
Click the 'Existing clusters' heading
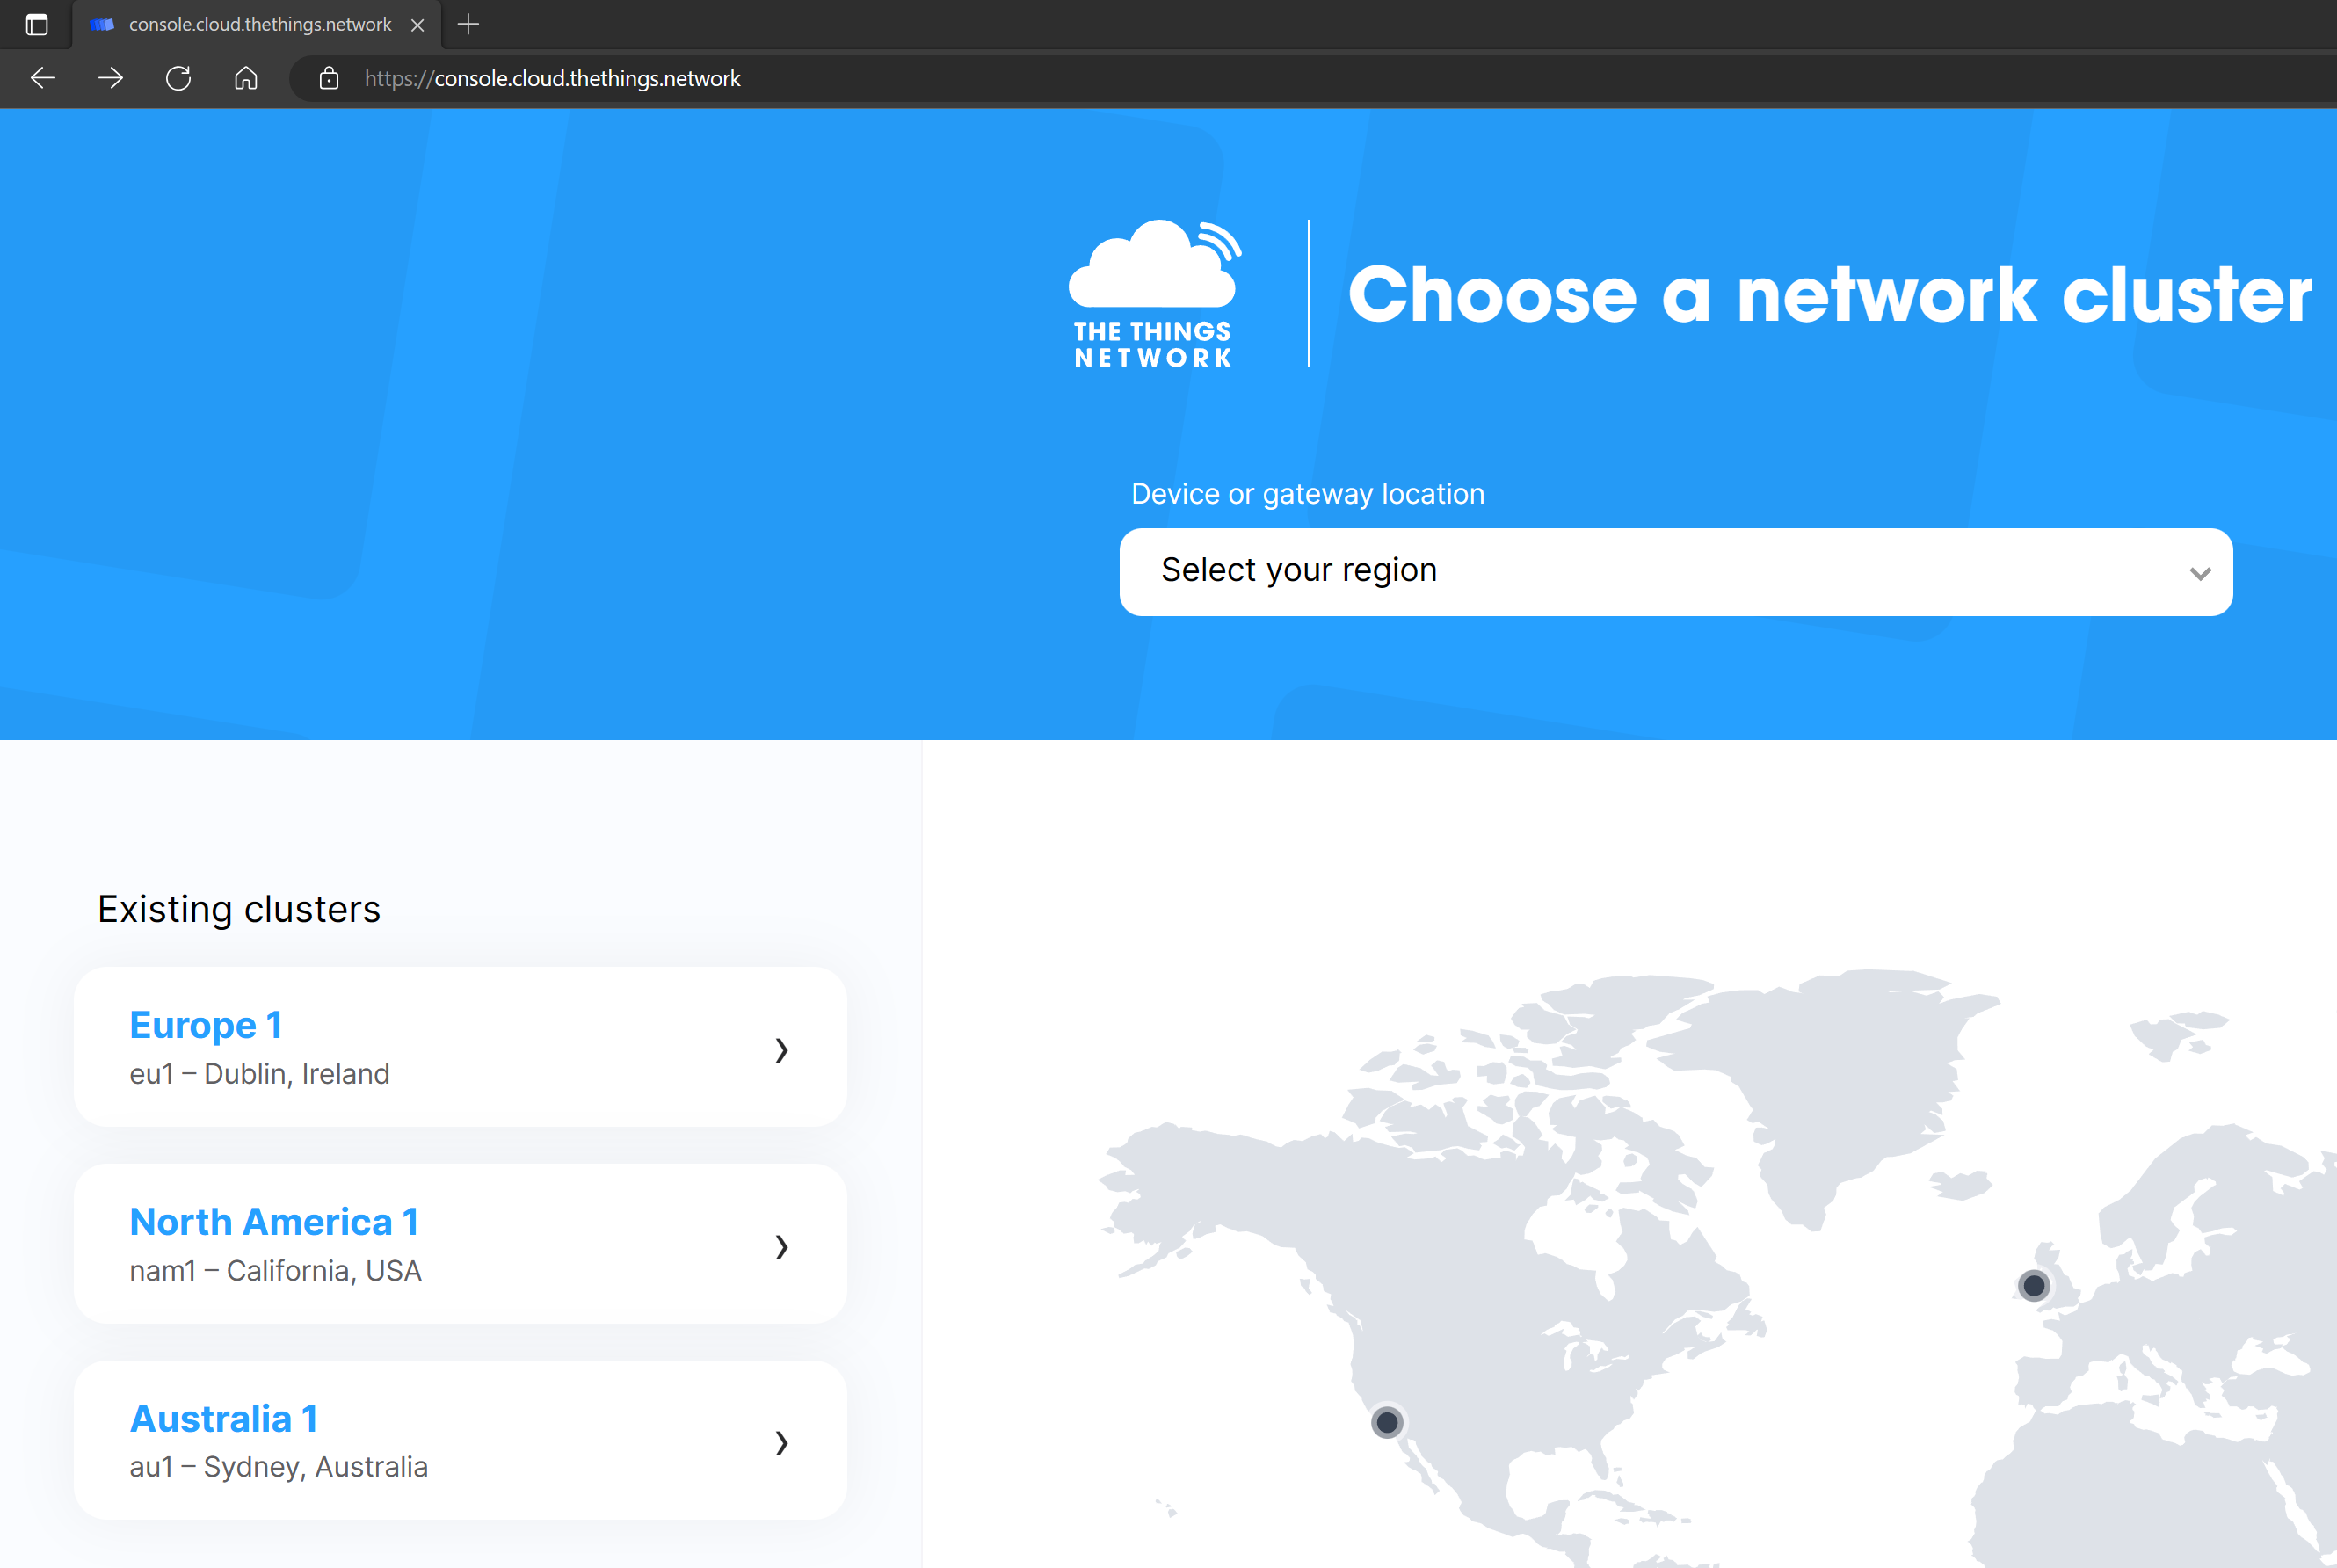click(239, 909)
